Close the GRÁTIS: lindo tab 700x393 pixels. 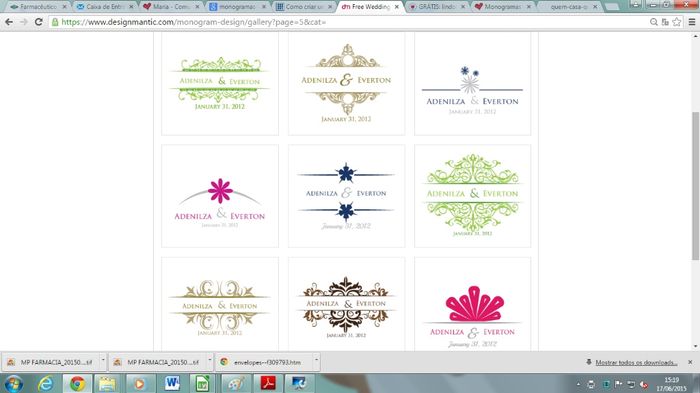pyautogui.click(x=463, y=7)
